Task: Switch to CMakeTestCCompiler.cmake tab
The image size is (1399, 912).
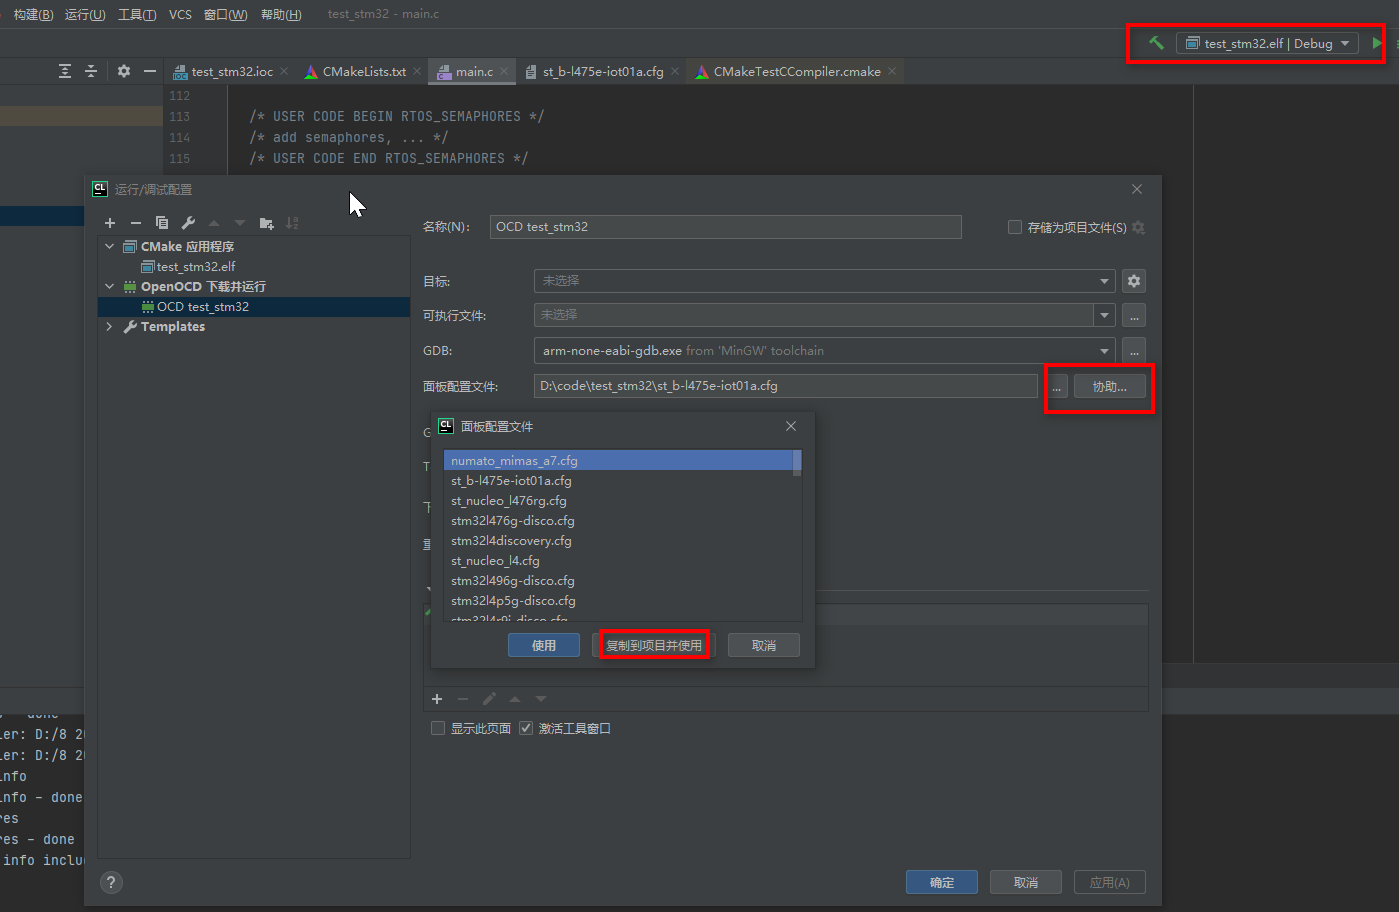Action: [x=797, y=71]
